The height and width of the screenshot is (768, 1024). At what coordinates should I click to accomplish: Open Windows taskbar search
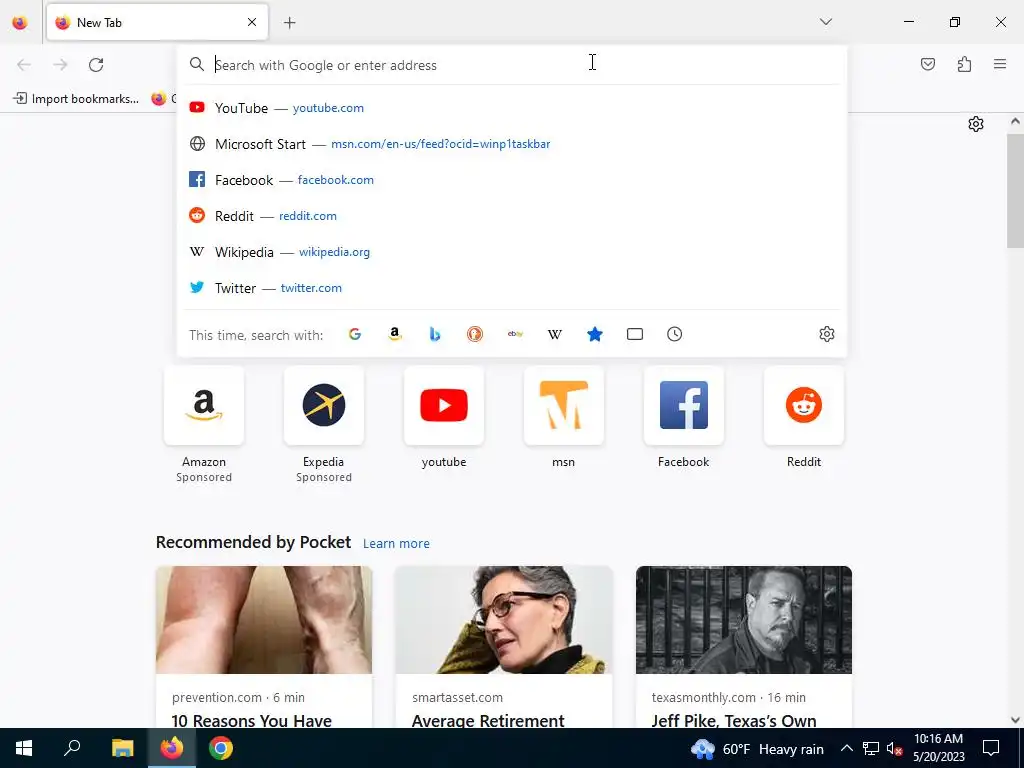coord(72,748)
